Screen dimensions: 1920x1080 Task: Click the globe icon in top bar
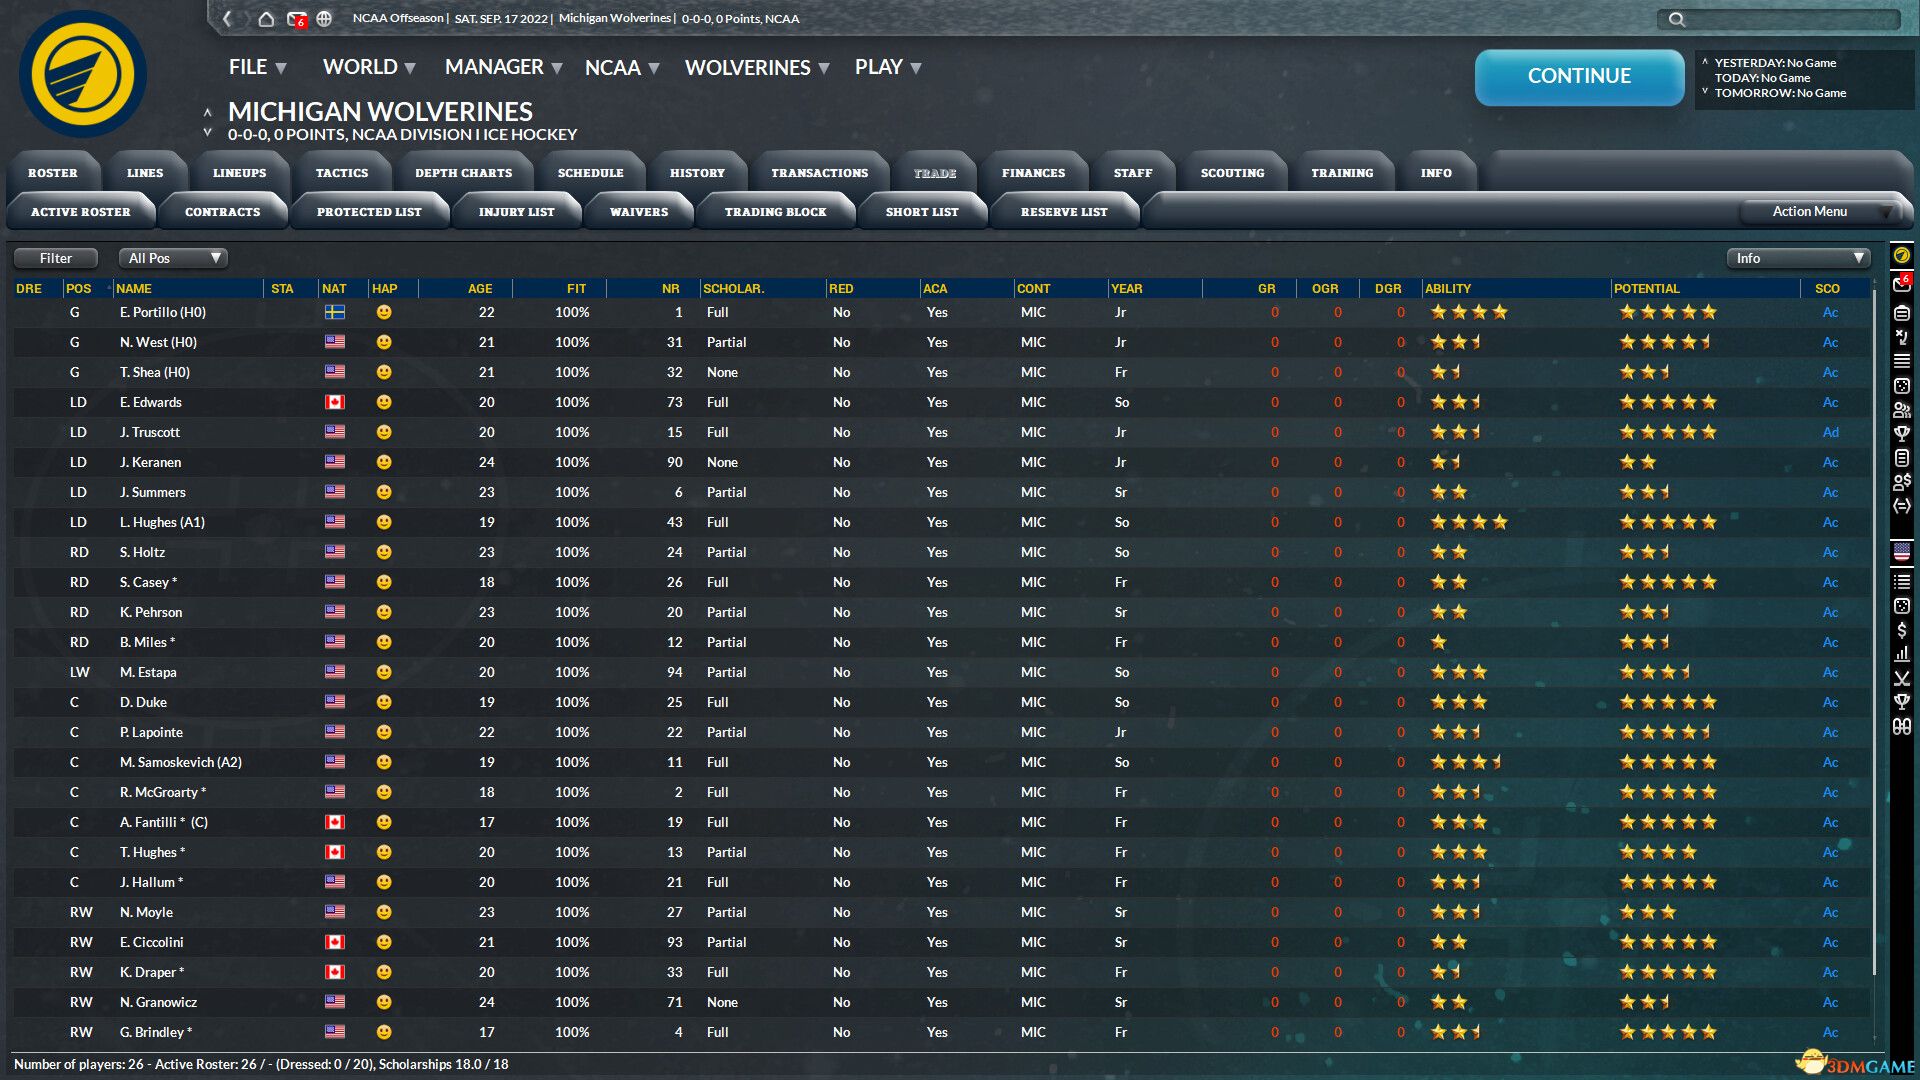coord(324,18)
